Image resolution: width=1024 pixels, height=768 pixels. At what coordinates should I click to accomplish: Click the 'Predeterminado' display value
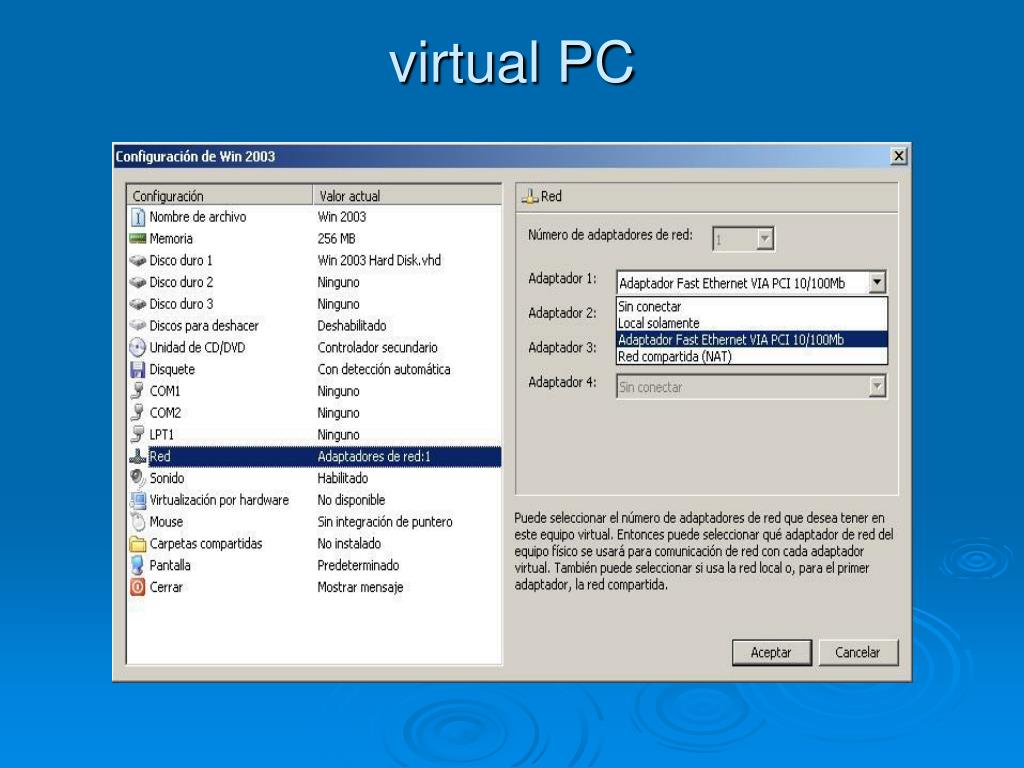(x=358, y=566)
